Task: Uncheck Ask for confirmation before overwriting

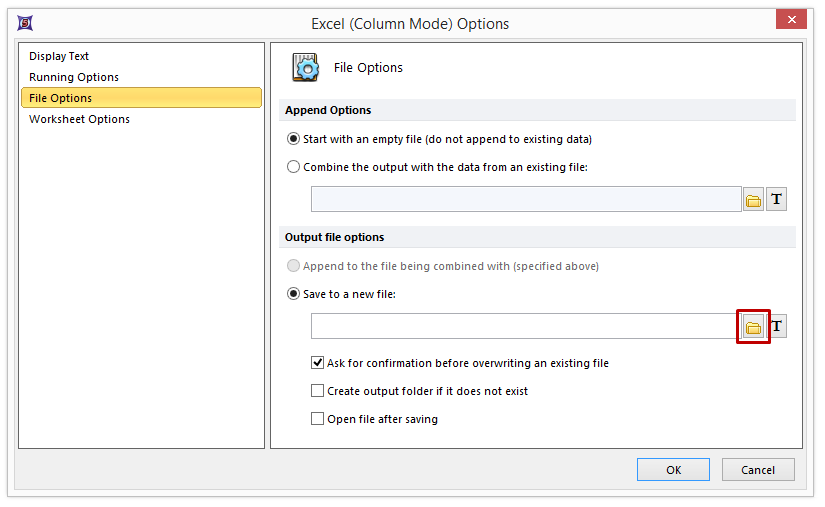Action: (x=318, y=363)
